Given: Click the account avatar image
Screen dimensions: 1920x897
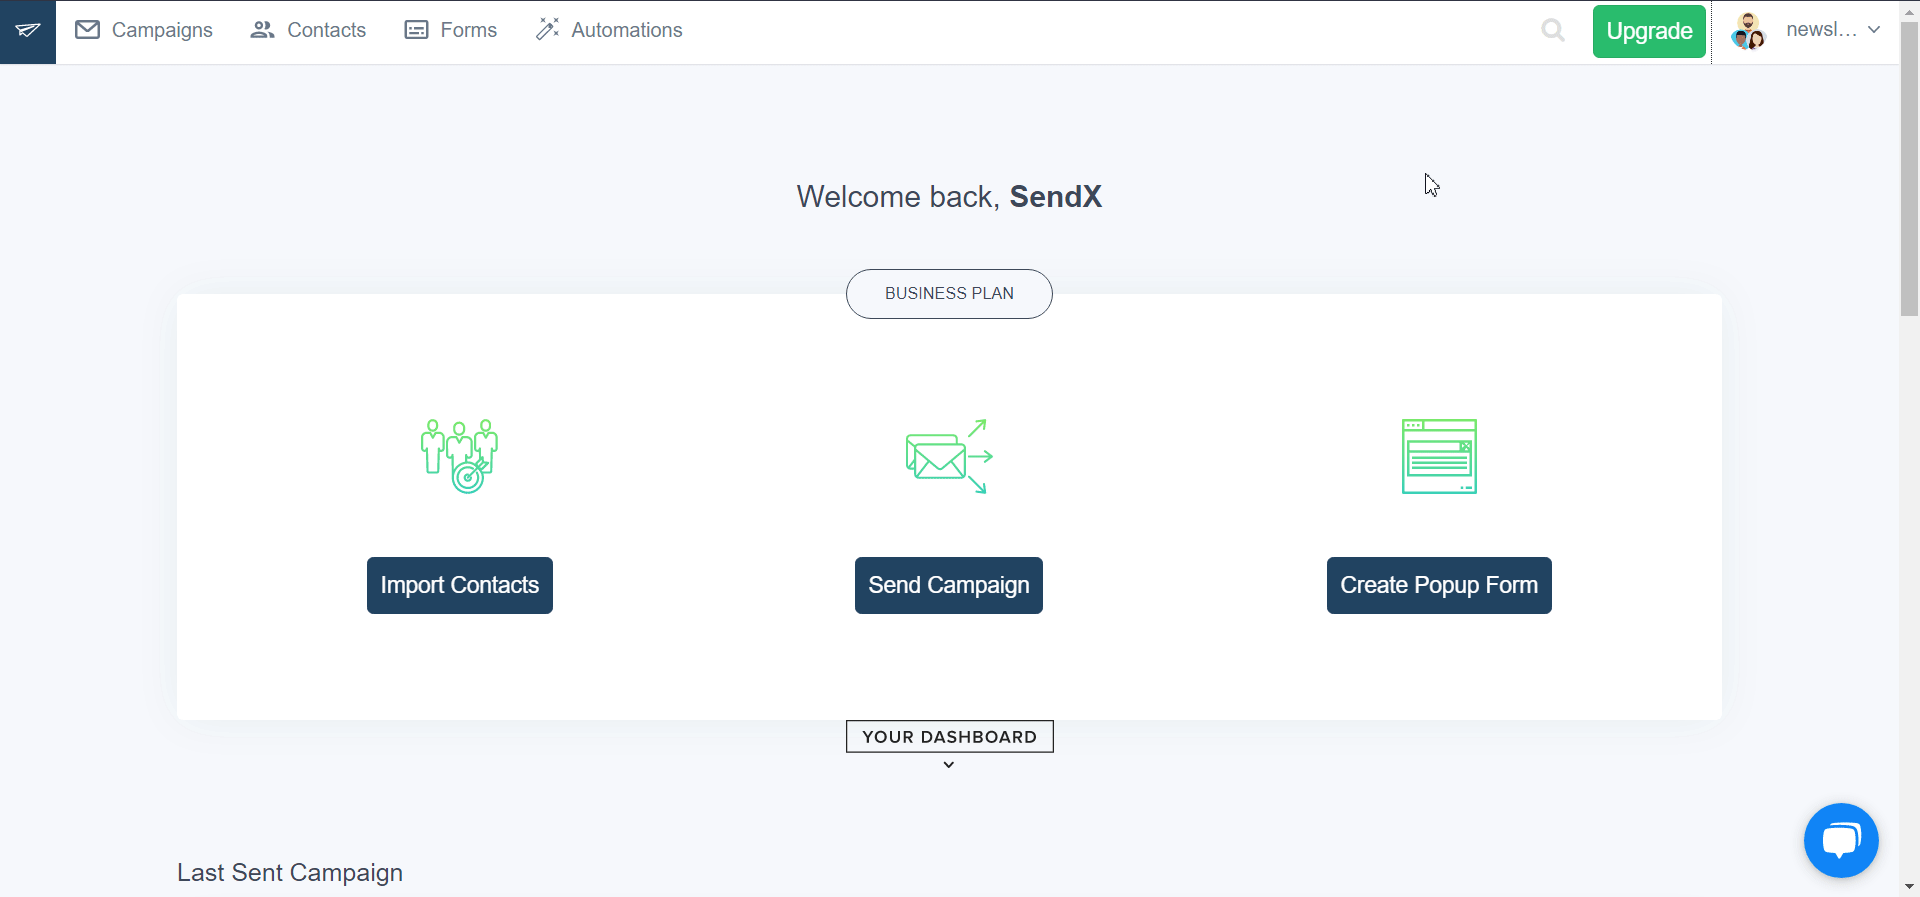Looking at the screenshot, I should [1749, 31].
